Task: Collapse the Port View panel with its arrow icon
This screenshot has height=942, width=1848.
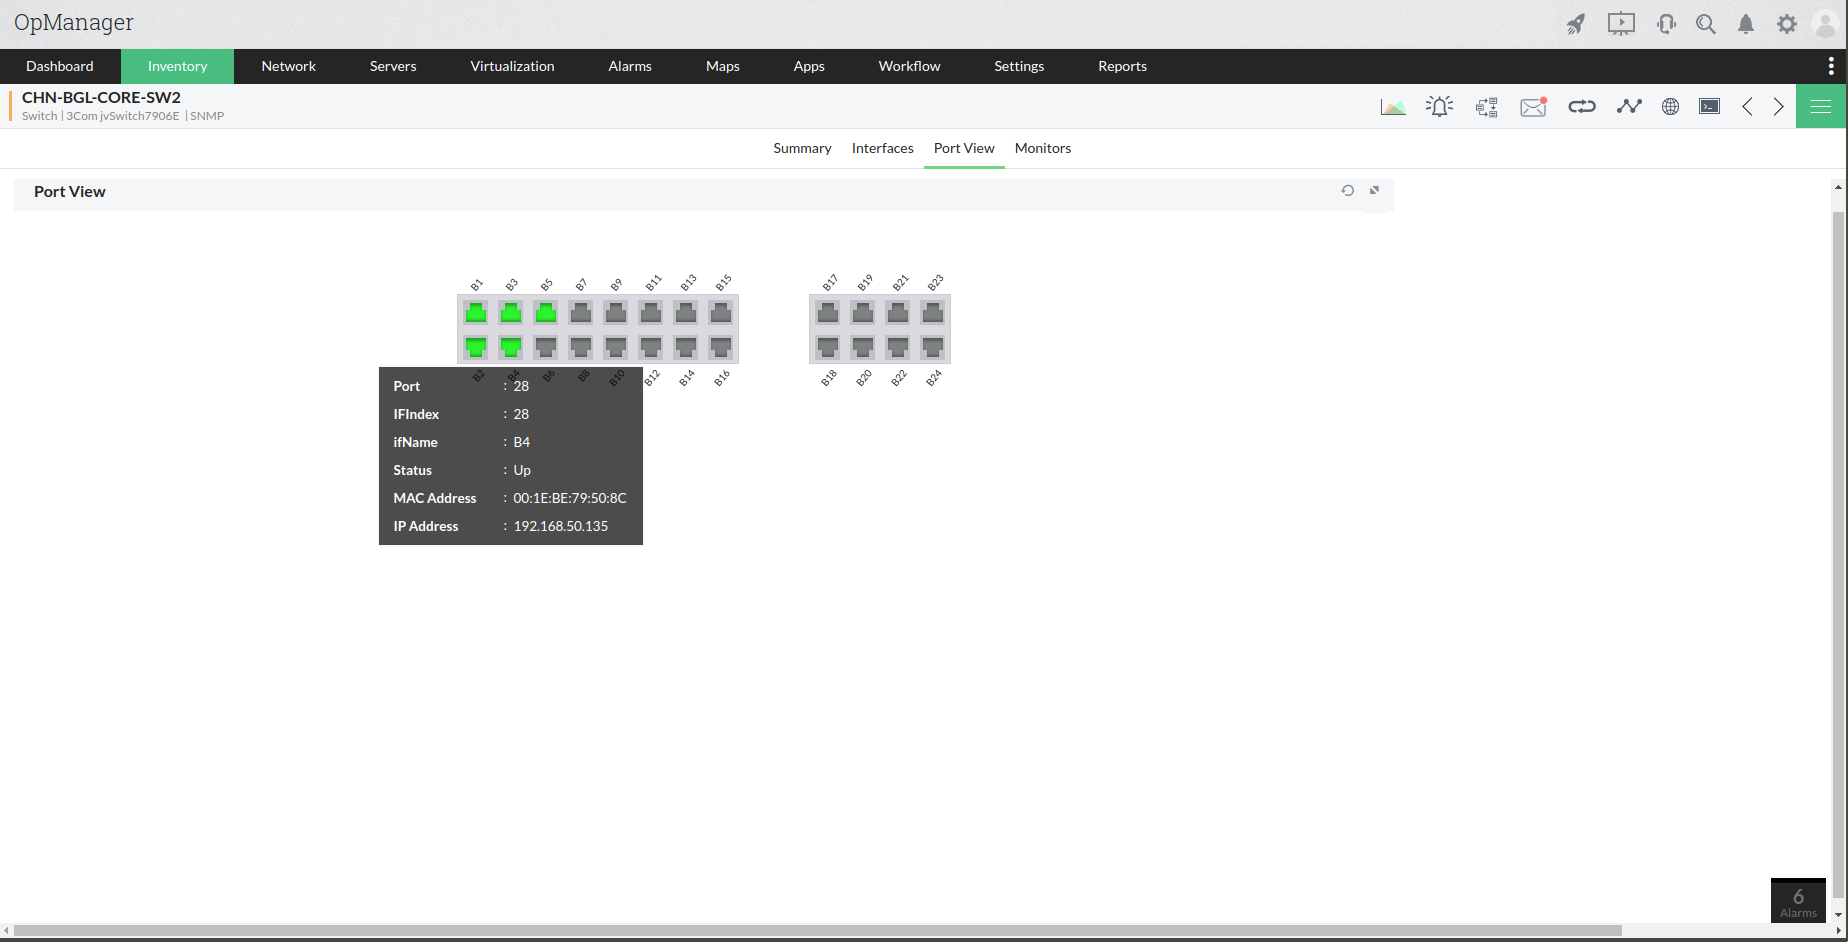Action: click(x=1374, y=190)
